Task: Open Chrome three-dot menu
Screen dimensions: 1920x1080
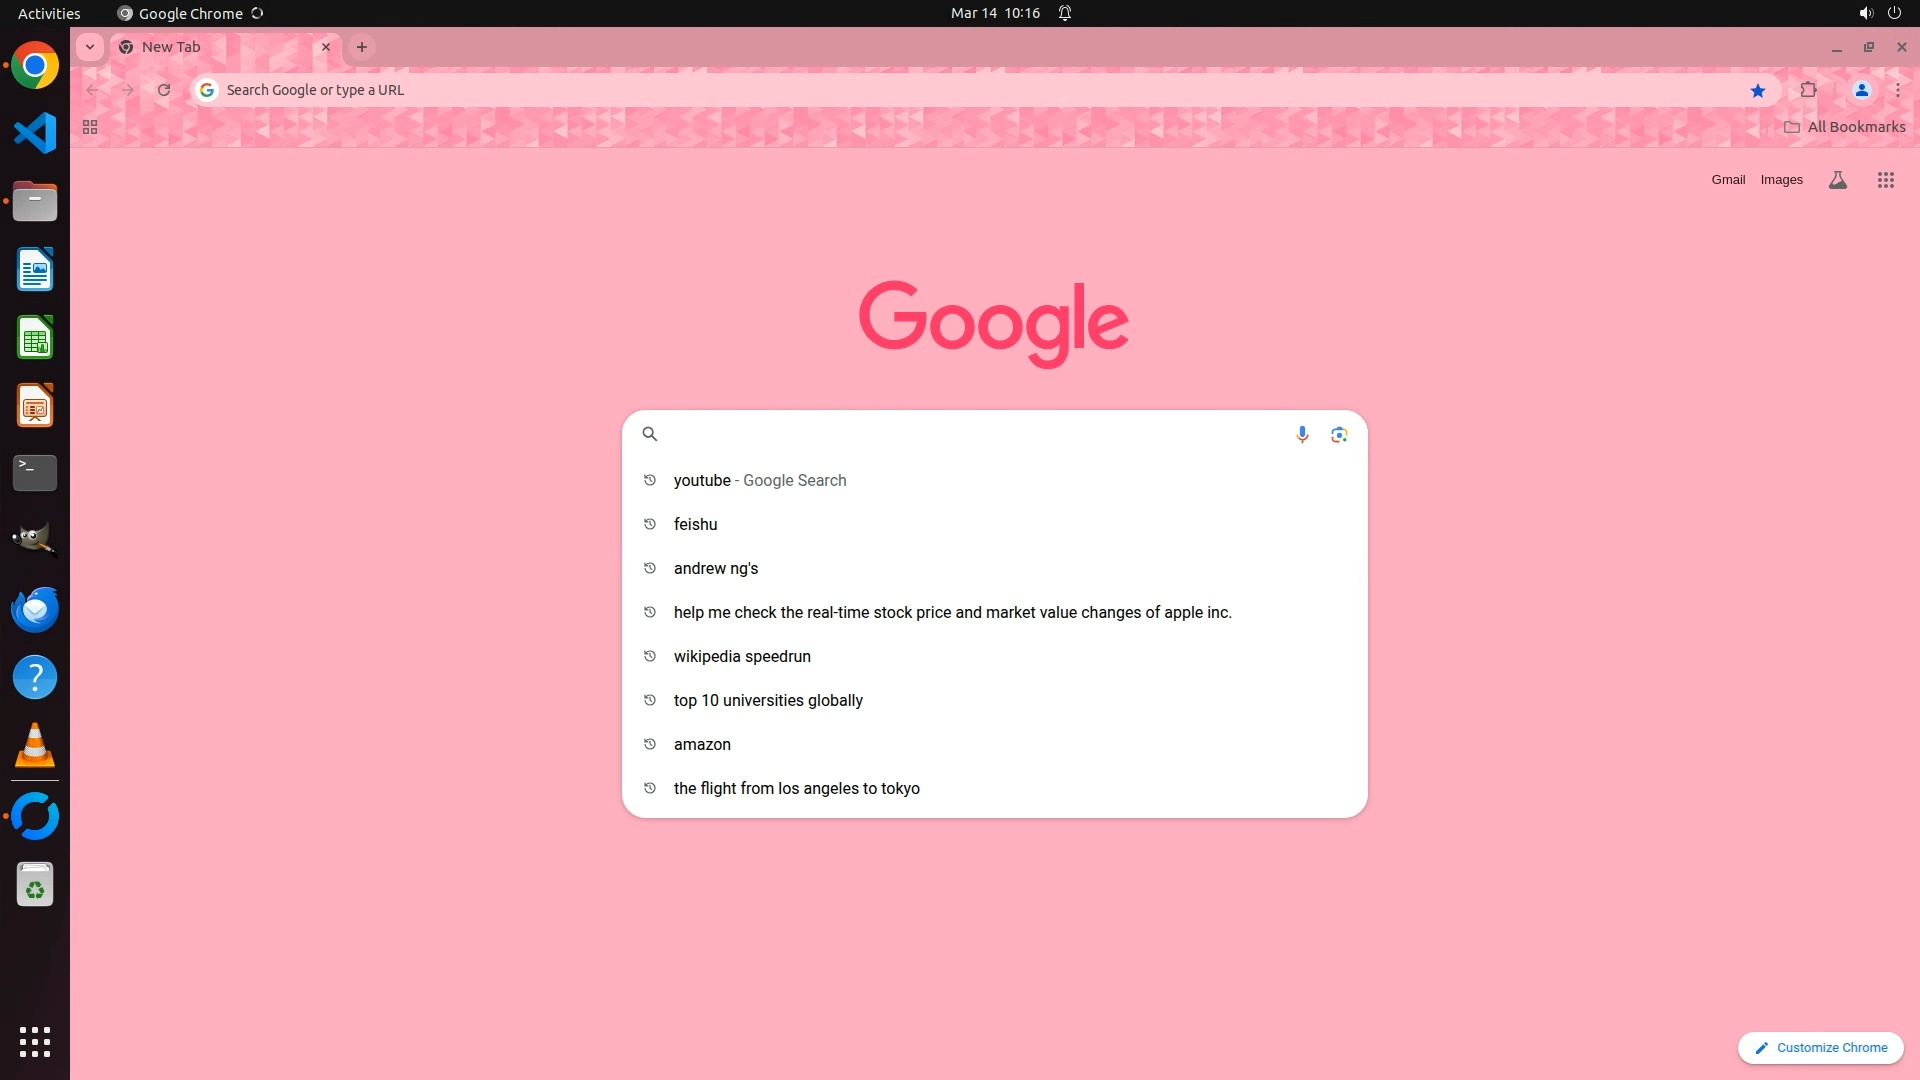Action: point(1897,90)
